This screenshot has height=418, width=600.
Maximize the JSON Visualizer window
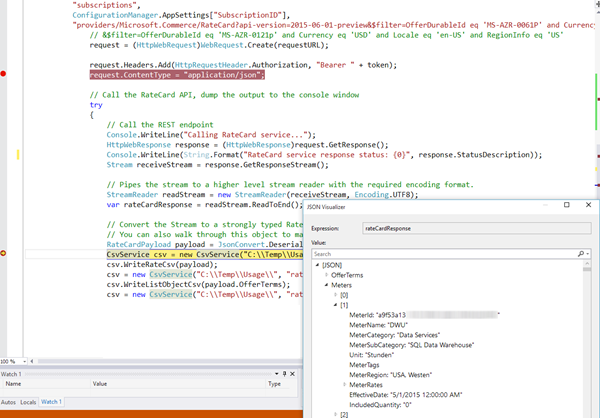point(567,205)
